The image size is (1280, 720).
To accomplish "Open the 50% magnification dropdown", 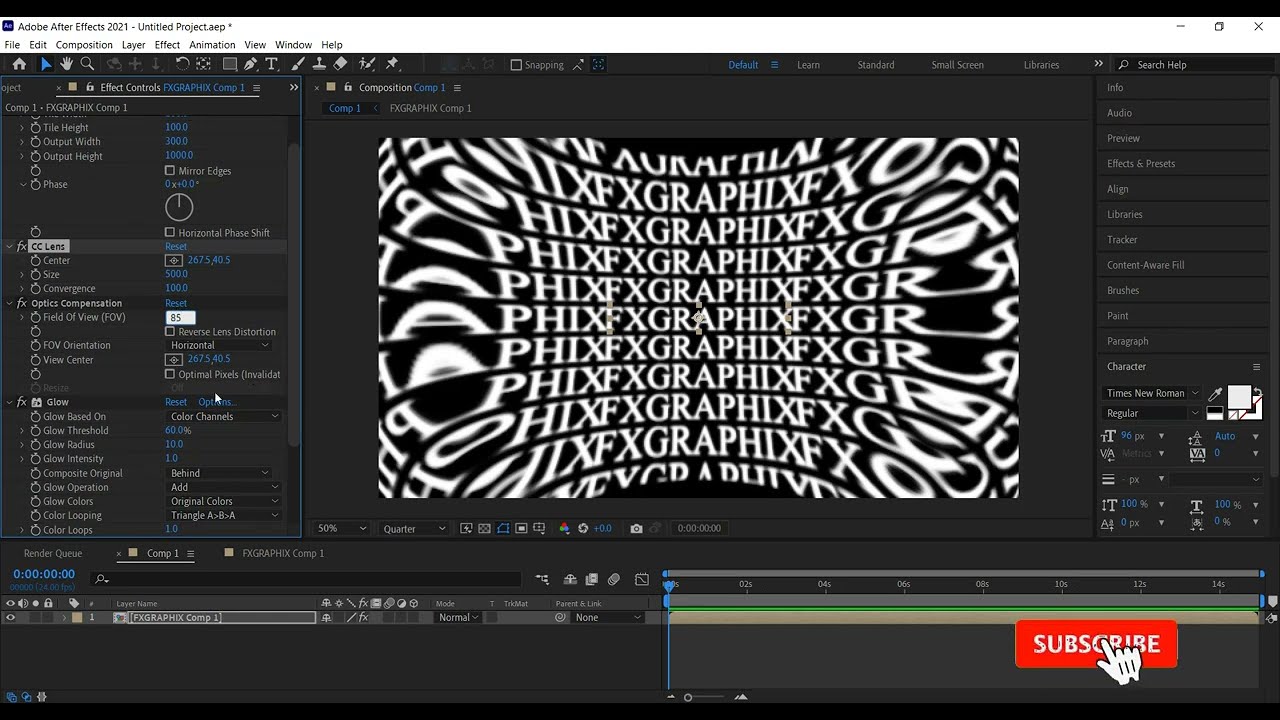I will pos(342,528).
